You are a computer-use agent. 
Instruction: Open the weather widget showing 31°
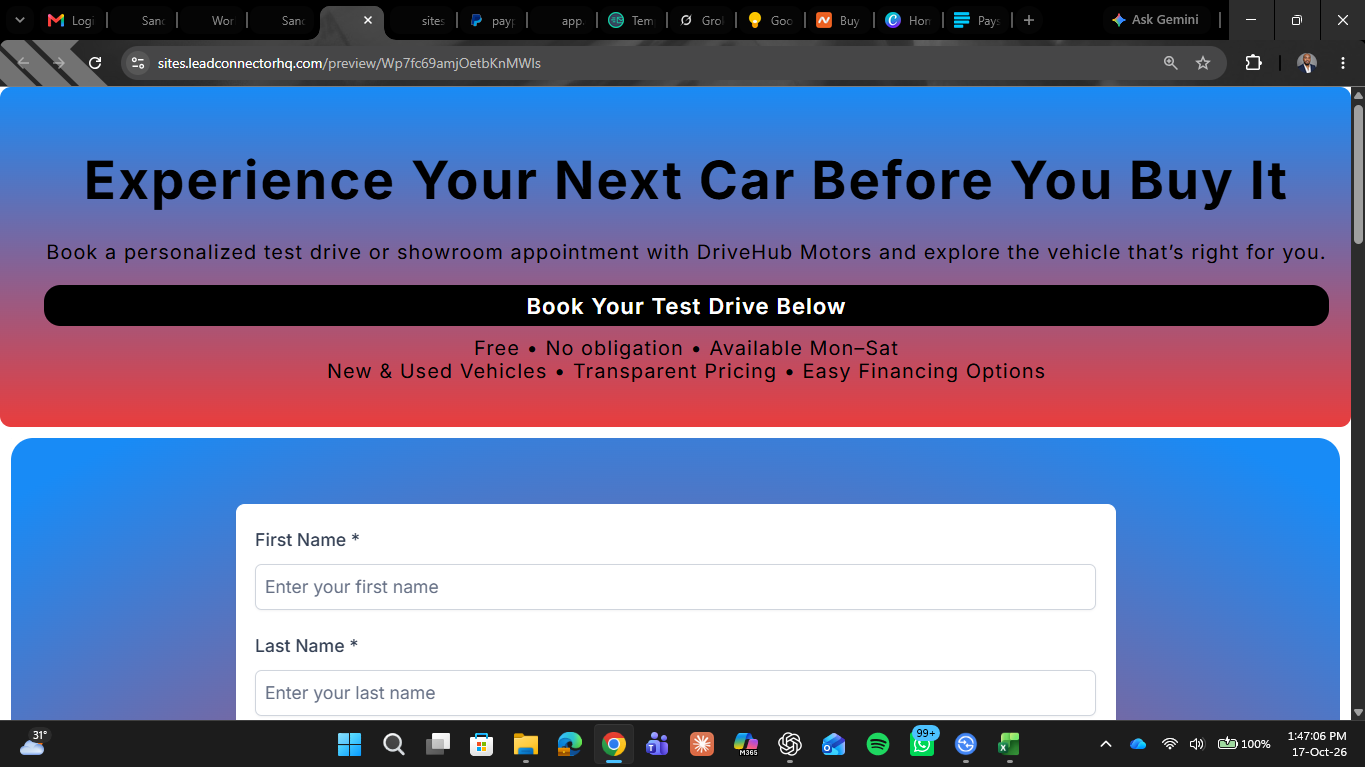pos(33,742)
